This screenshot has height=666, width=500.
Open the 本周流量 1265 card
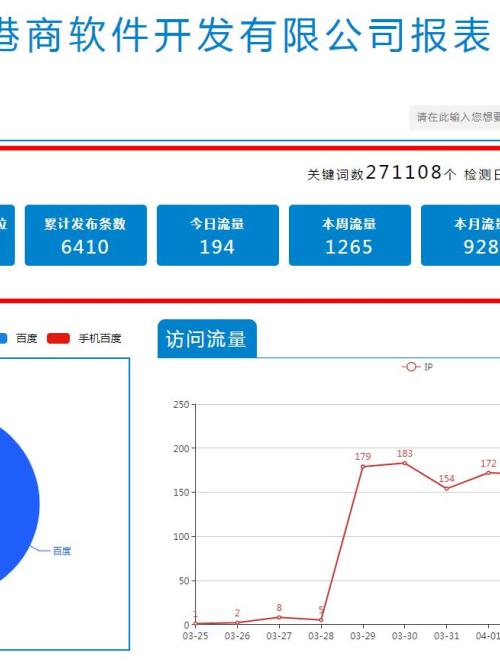coord(350,235)
